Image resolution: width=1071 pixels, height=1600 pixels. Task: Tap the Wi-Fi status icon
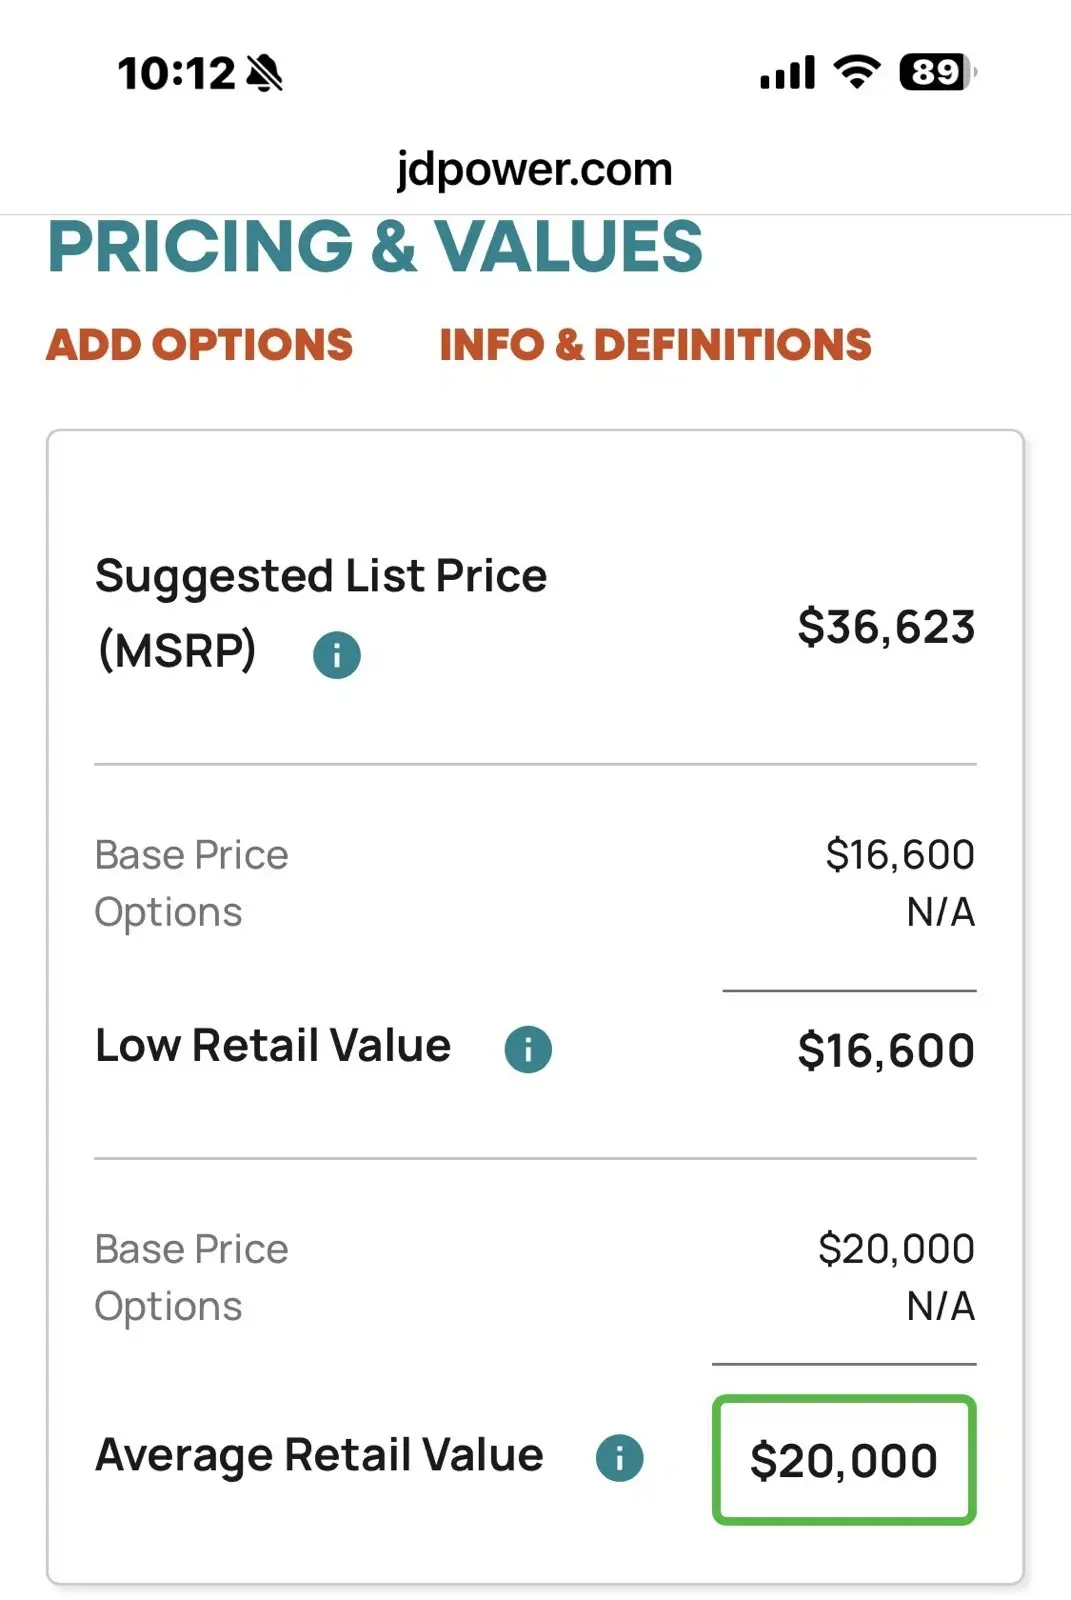857,72
